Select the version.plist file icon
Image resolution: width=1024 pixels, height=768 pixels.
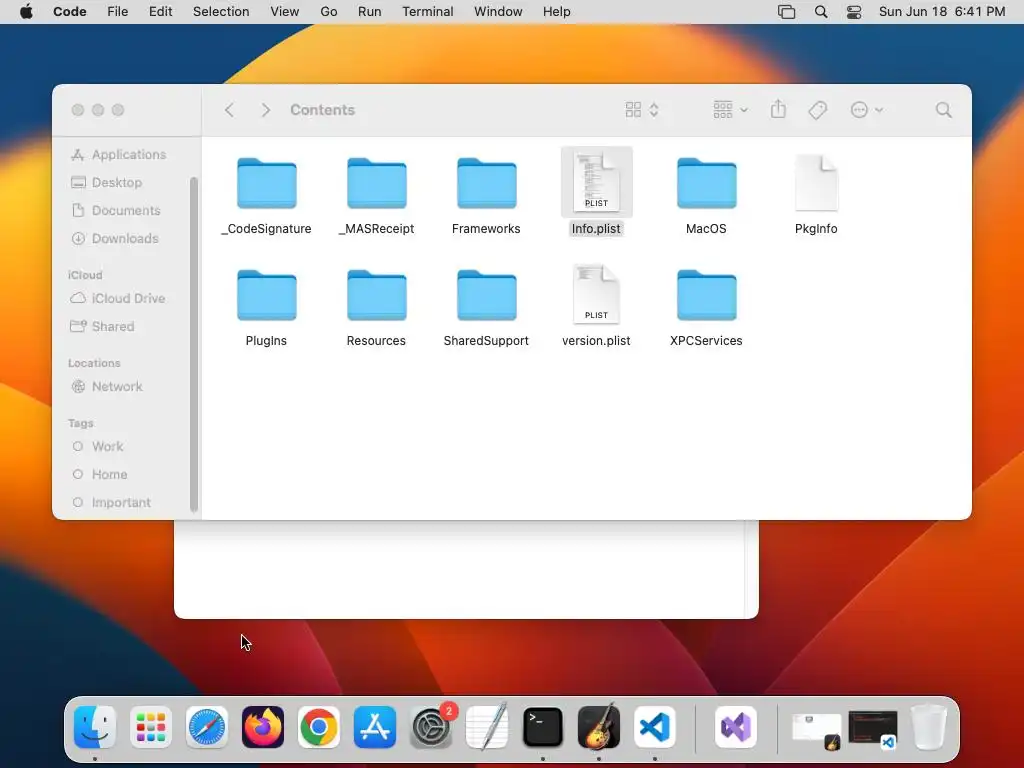coord(596,294)
